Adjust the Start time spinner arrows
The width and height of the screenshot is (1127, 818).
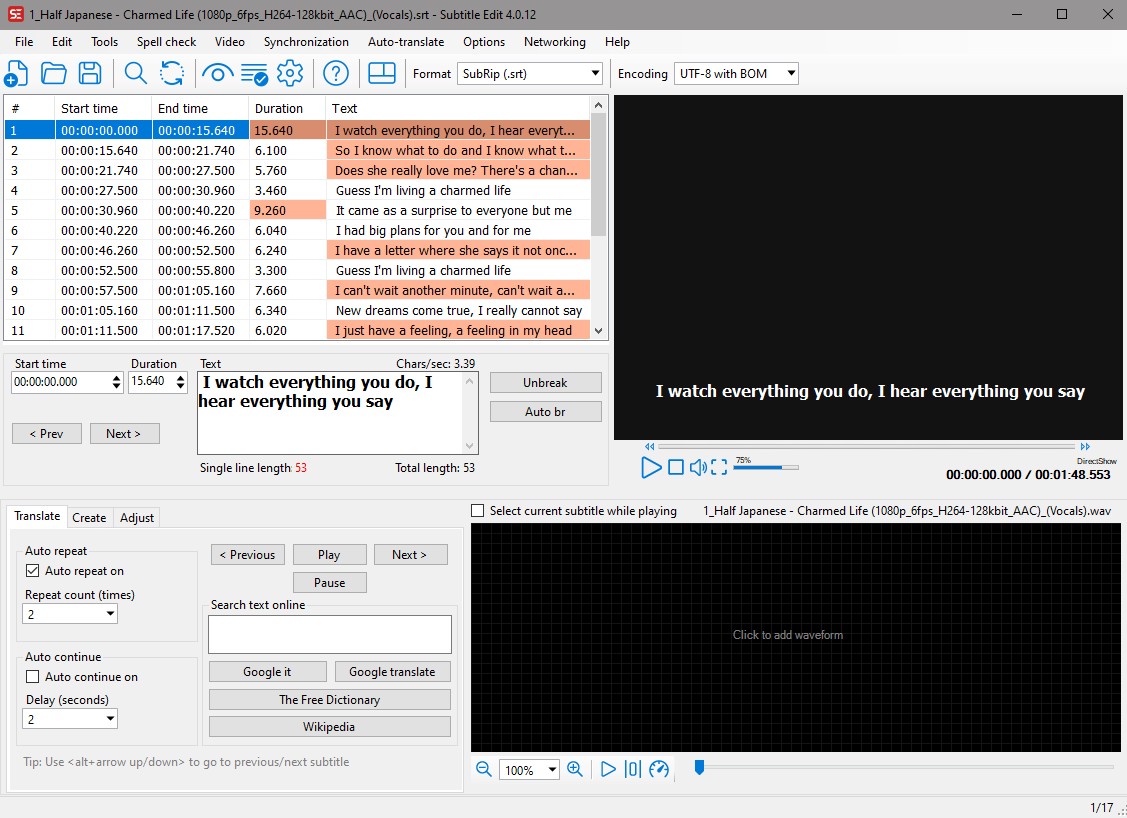click(116, 382)
